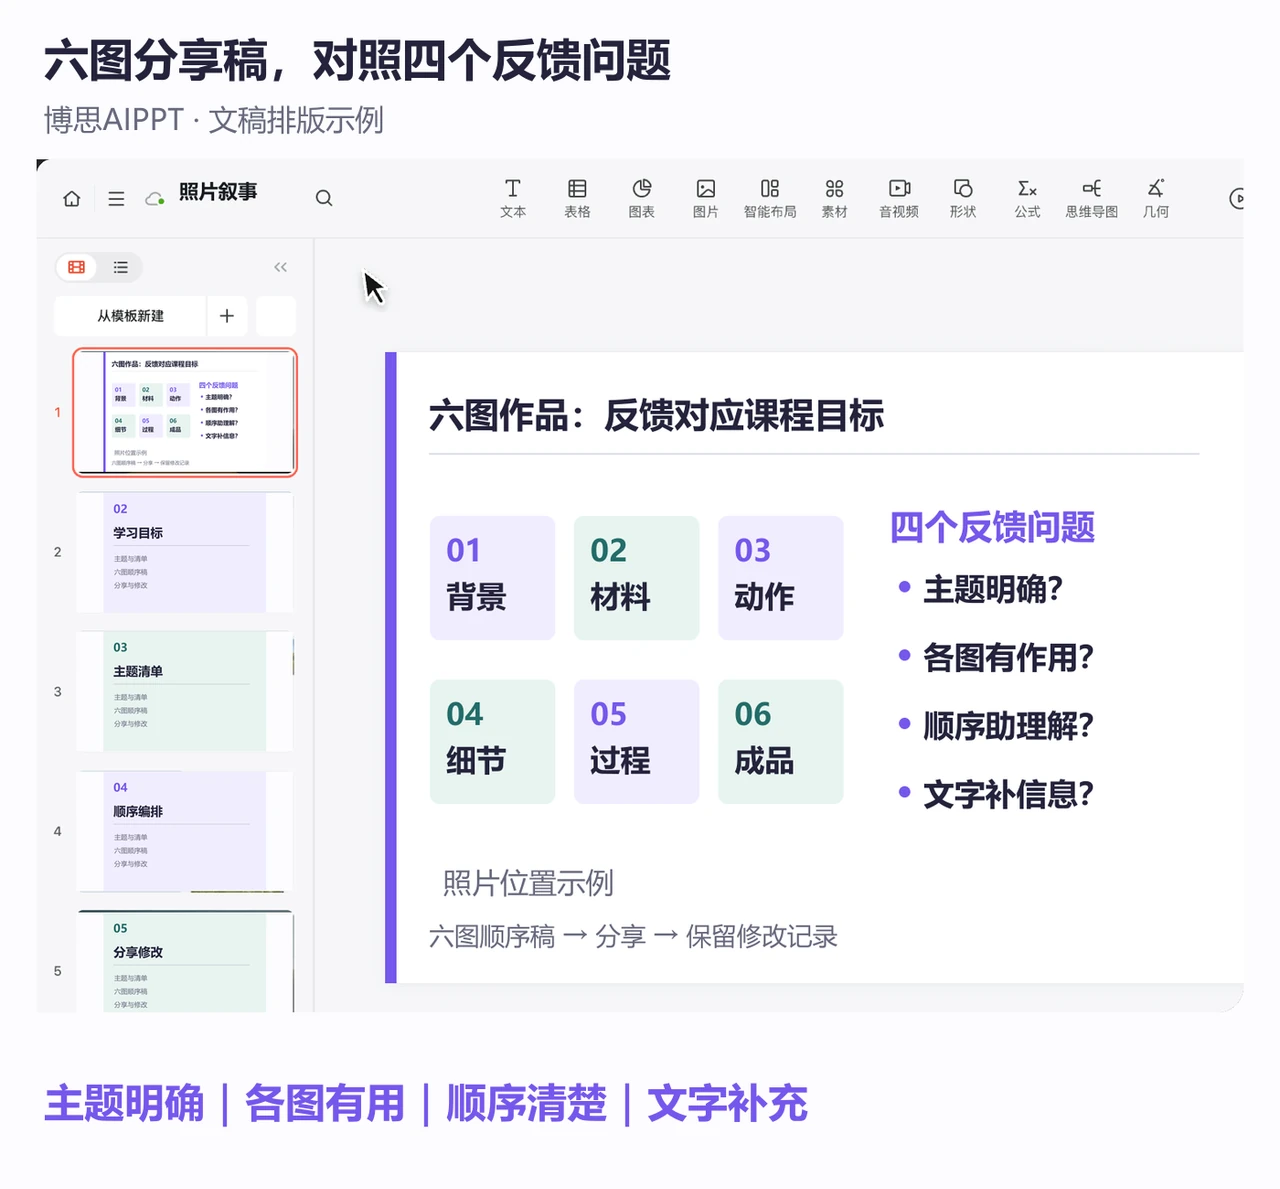Choose the 形状 shape tool

963,198
